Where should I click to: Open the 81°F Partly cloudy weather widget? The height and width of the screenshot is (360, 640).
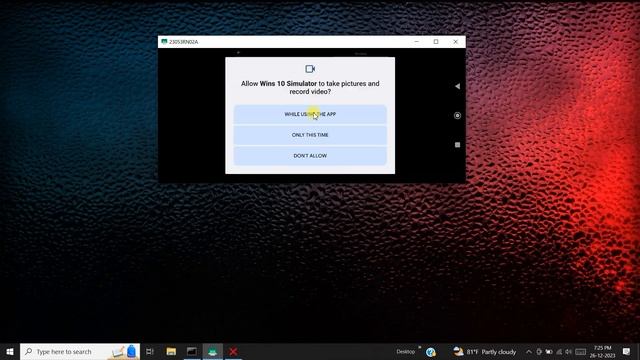click(x=484, y=352)
